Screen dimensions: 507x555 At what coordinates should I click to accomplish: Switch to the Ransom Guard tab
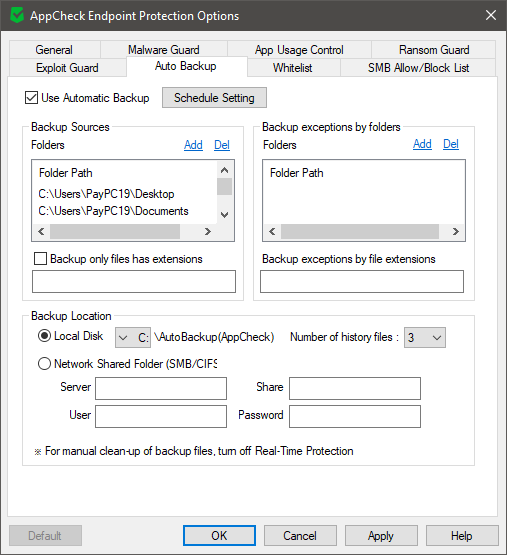click(x=434, y=50)
